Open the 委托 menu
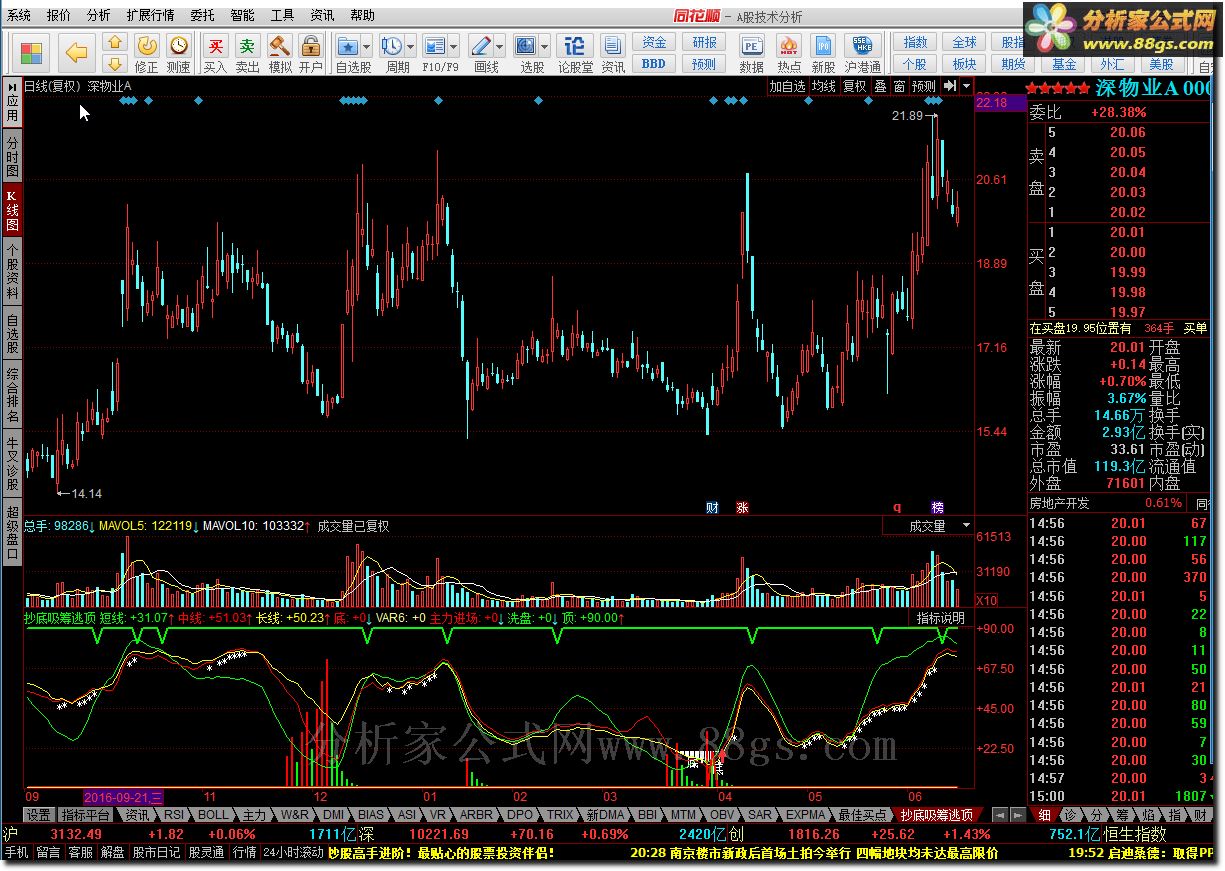Viewport: 1225px width, 871px height. (202, 15)
